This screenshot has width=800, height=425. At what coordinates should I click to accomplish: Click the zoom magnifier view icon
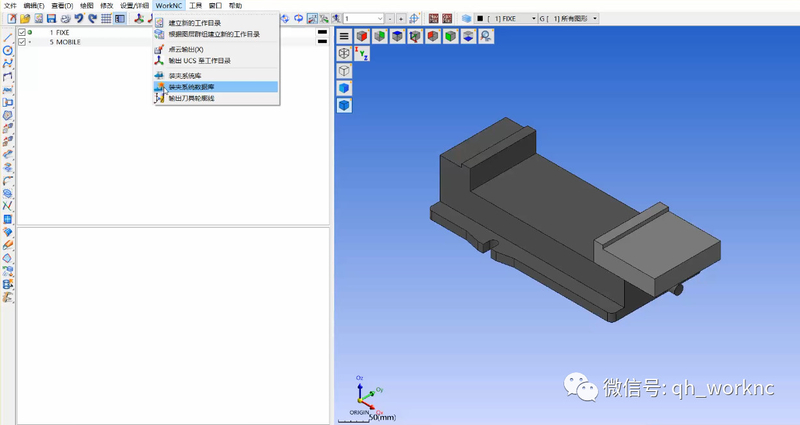click(x=486, y=36)
